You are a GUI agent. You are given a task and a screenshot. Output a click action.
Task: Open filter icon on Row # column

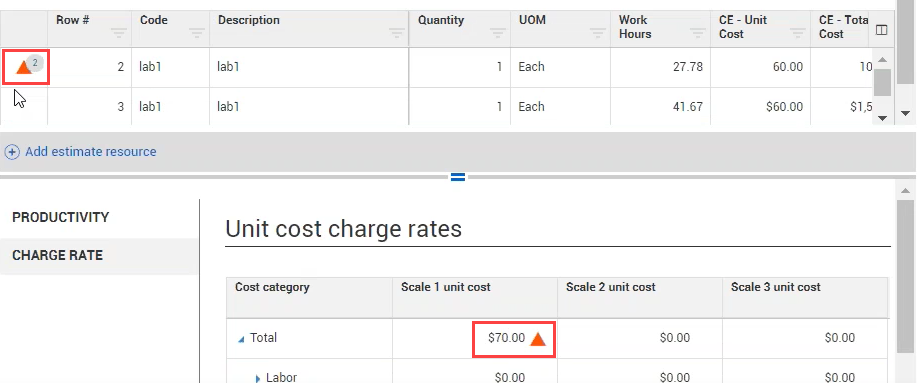tap(119, 33)
